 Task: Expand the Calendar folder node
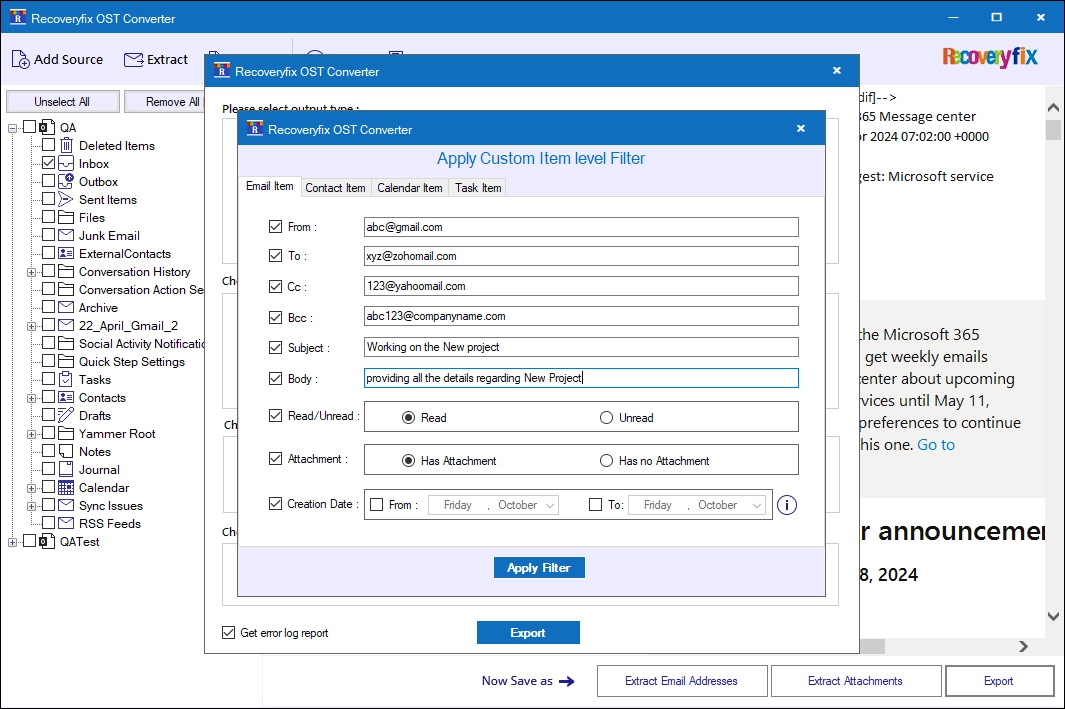[x=31, y=488]
